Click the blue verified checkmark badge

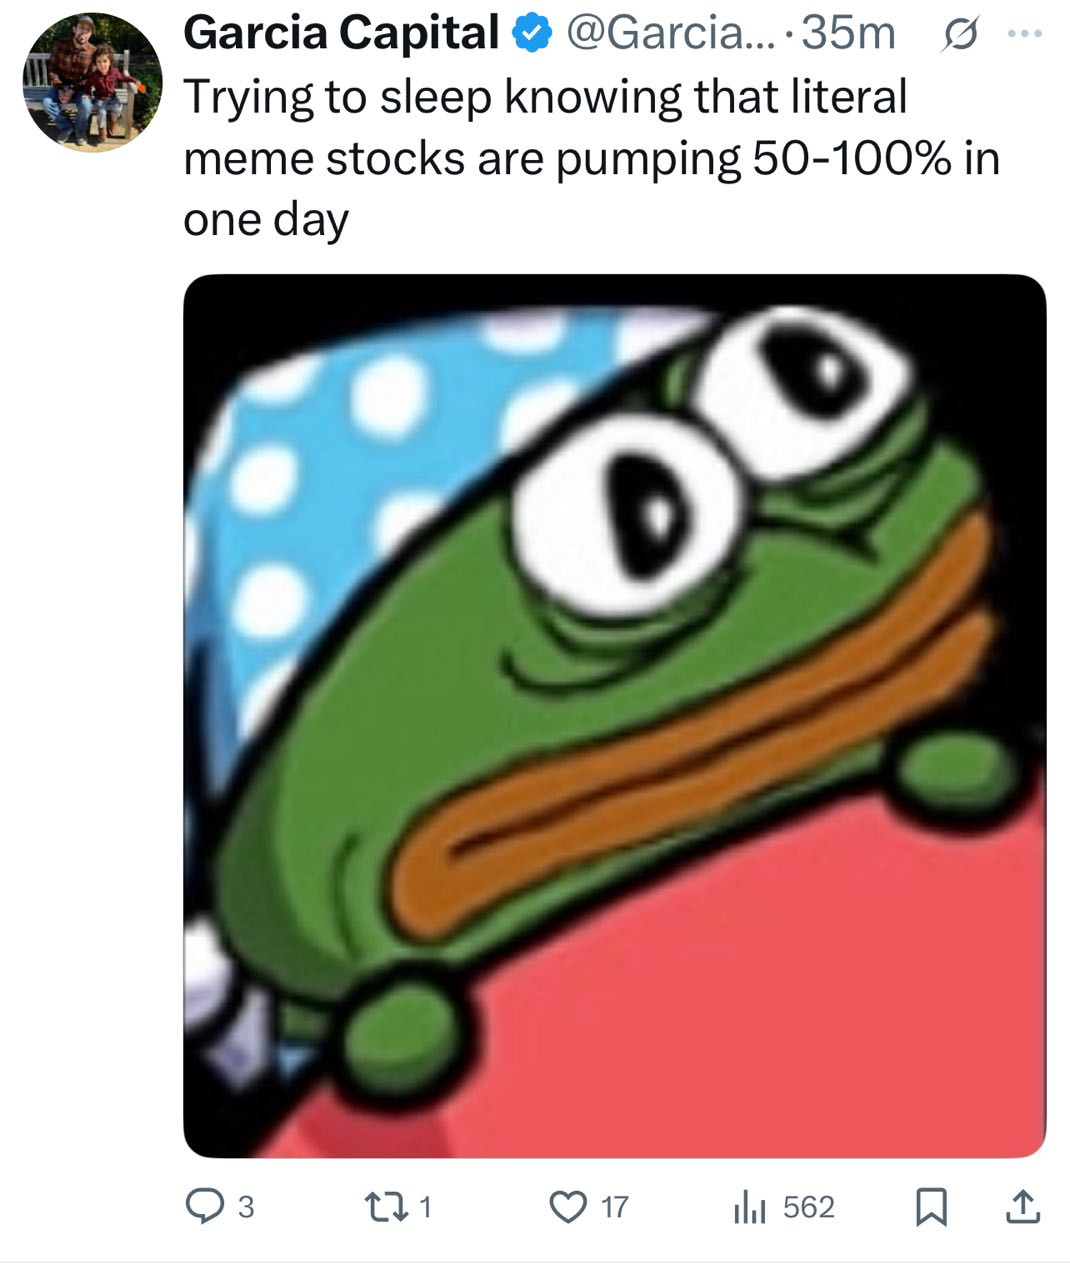pos(532,35)
